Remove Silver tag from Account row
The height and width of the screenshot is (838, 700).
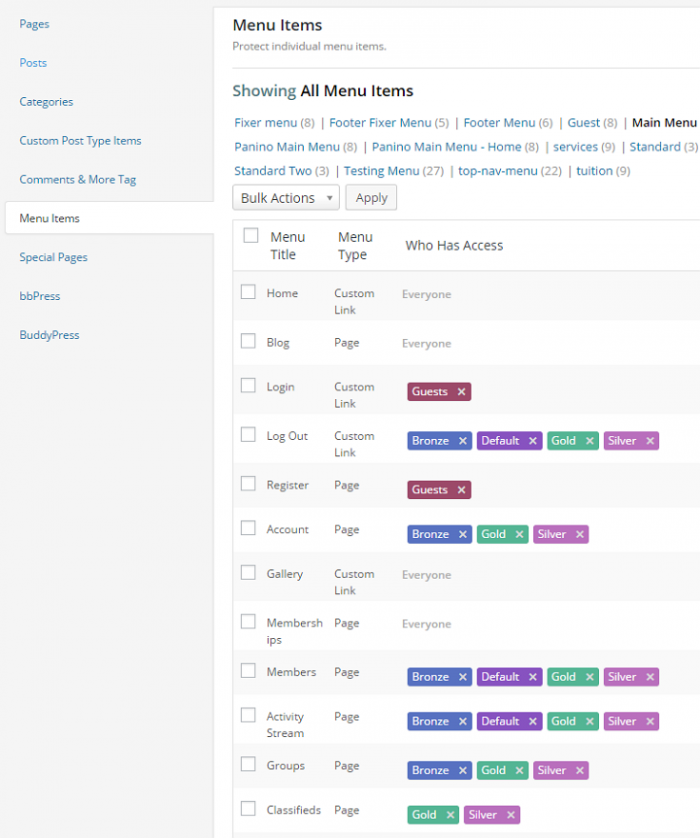coord(580,534)
